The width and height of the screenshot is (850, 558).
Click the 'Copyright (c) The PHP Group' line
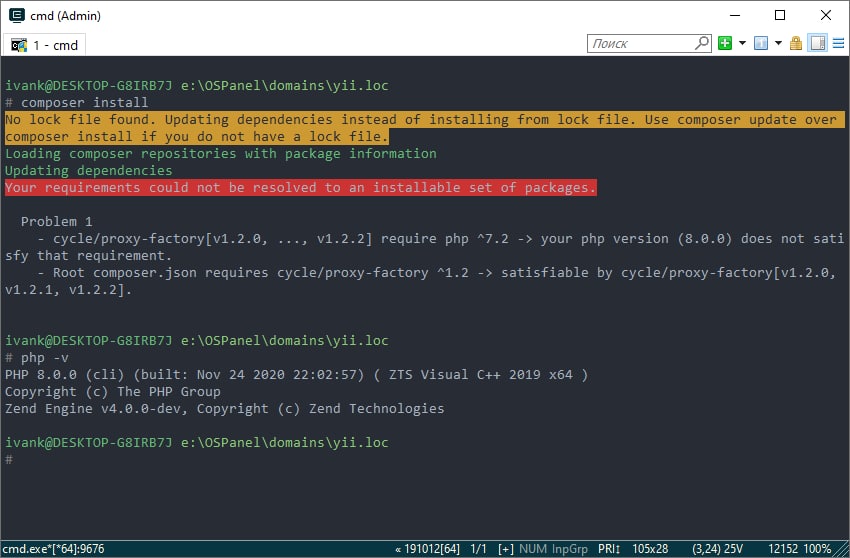(113, 392)
